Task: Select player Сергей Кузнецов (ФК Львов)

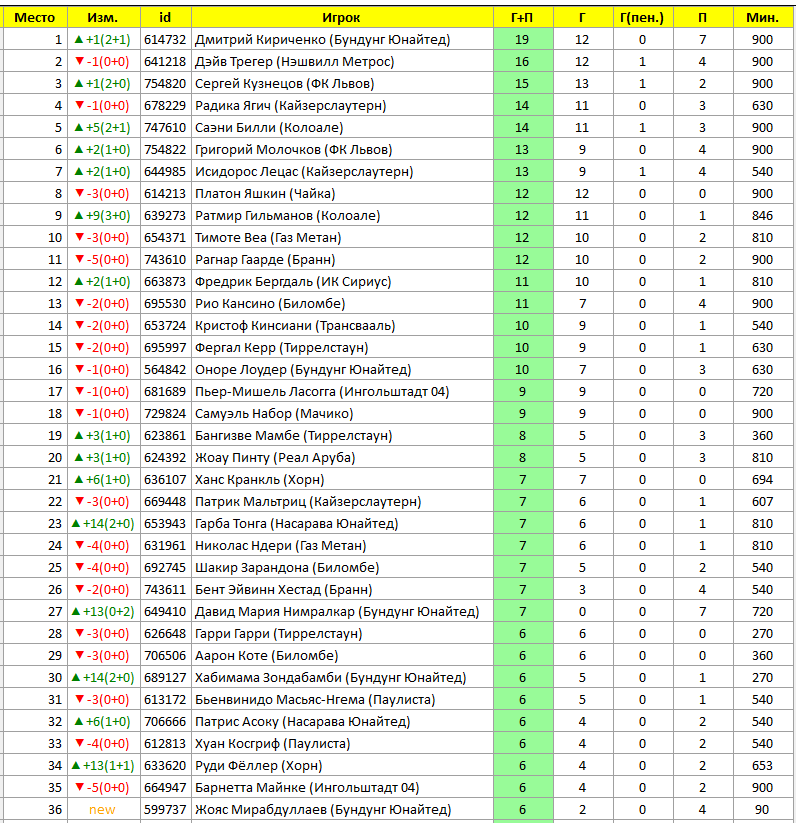Action: 284,84
